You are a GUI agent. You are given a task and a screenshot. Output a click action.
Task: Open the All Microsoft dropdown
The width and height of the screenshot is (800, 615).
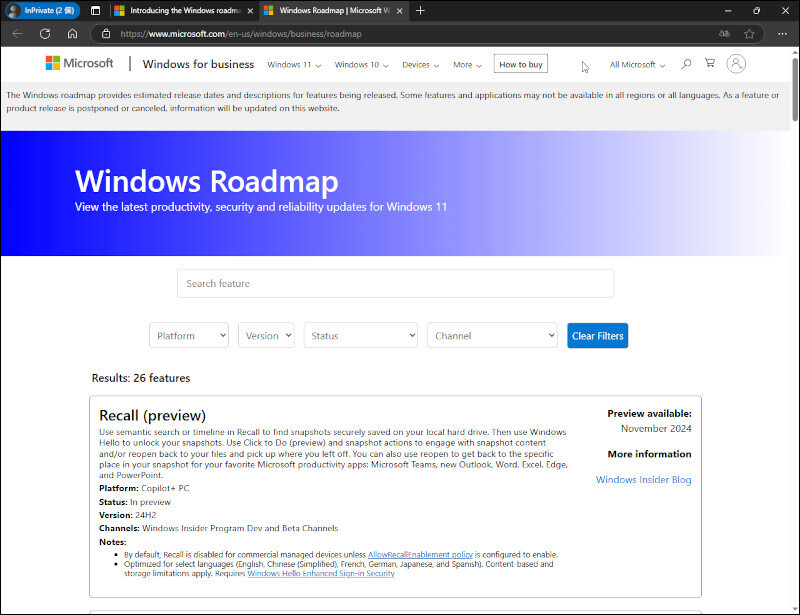pyautogui.click(x=637, y=65)
